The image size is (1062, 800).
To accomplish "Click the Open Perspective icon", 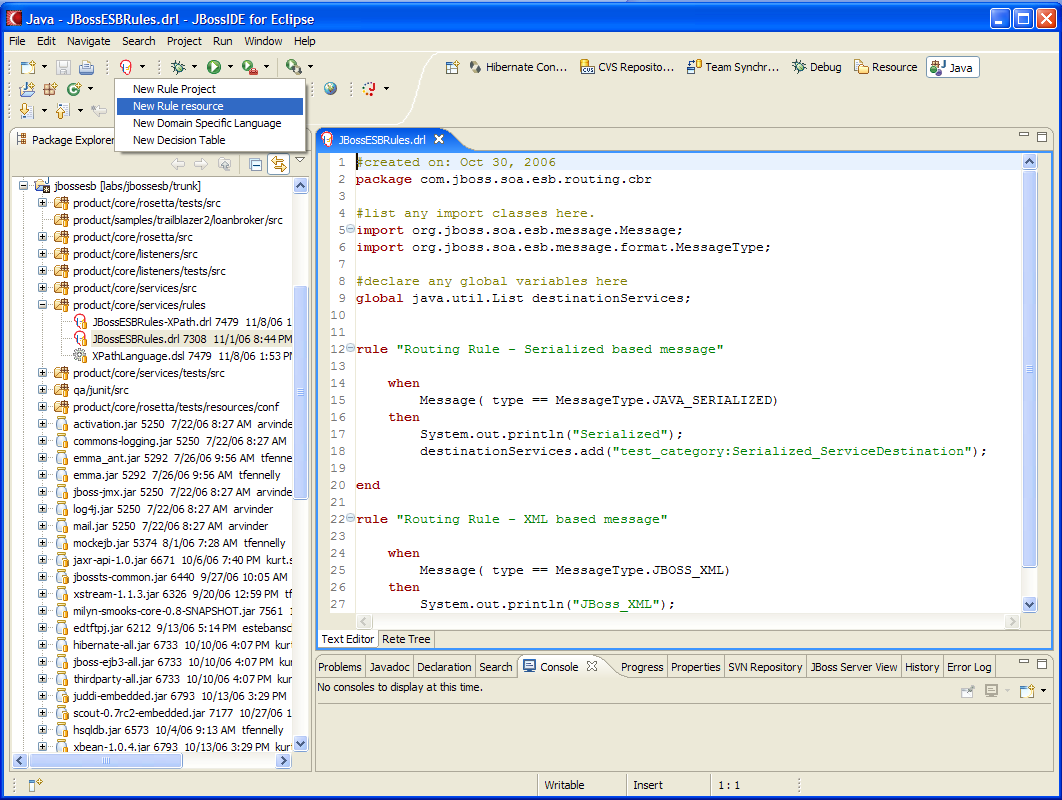I will click(x=452, y=67).
